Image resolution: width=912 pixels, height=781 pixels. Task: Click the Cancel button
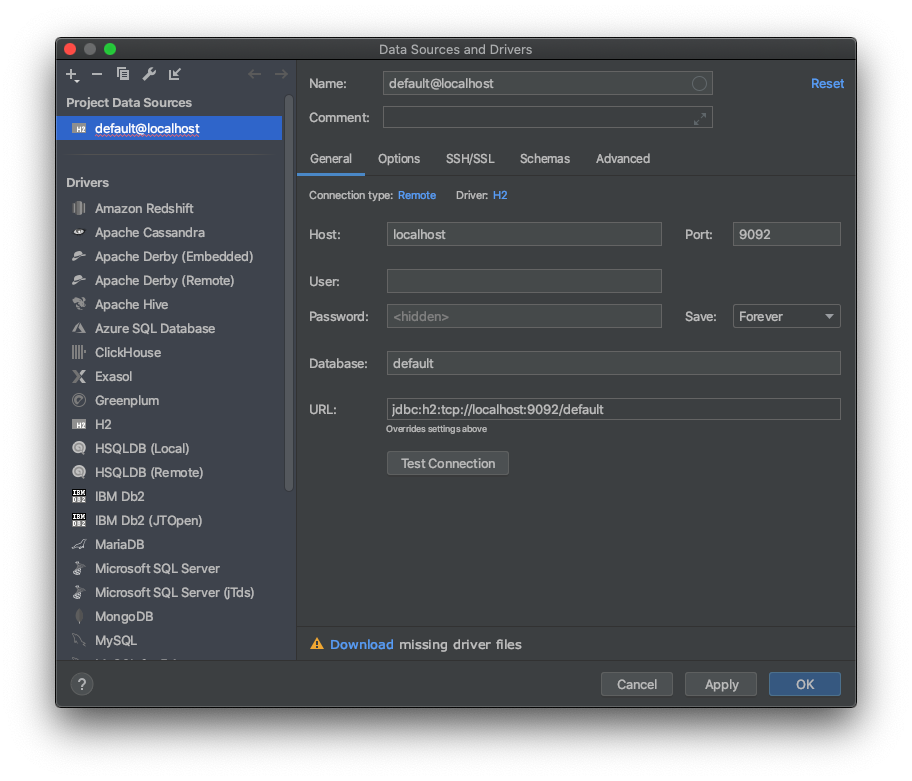(637, 684)
